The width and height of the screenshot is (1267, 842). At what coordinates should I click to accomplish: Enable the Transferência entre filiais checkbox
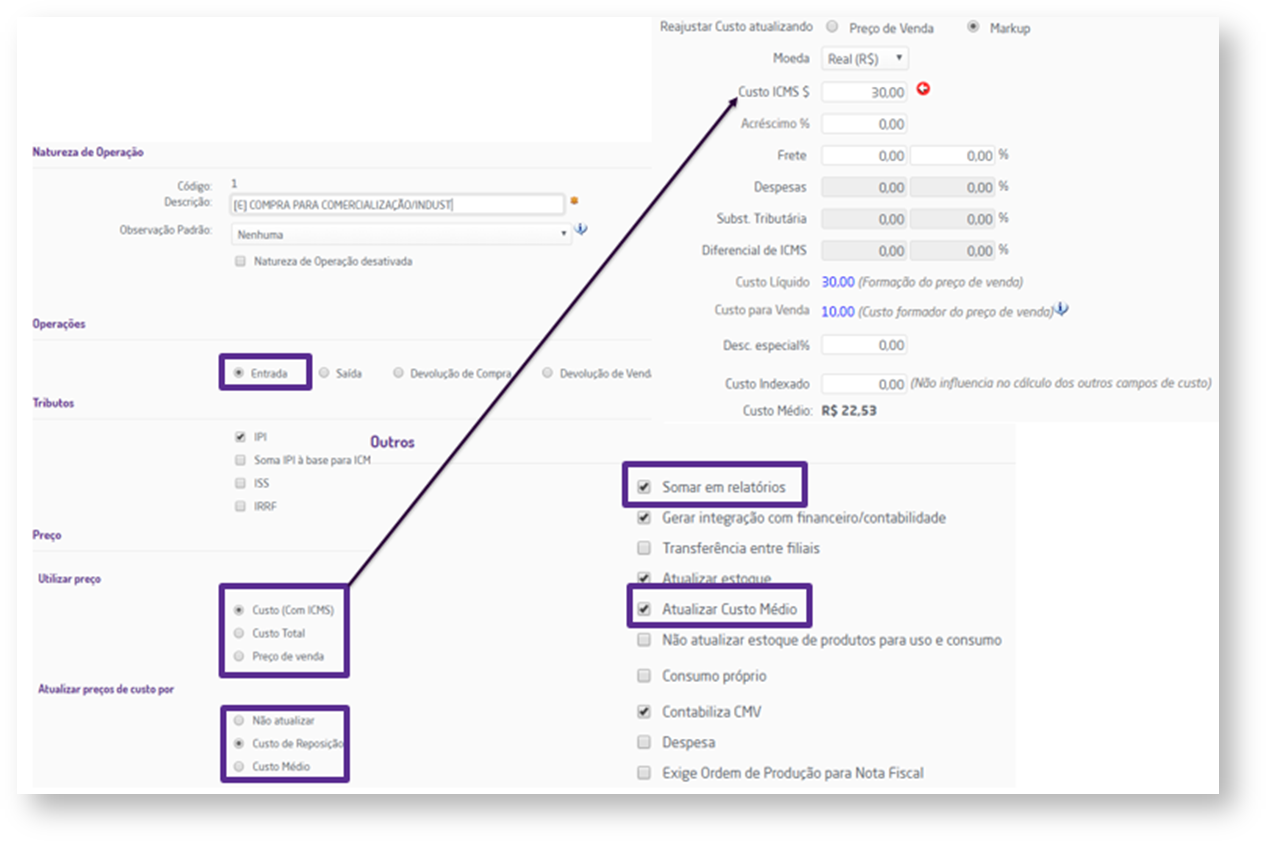click(644, 548)
